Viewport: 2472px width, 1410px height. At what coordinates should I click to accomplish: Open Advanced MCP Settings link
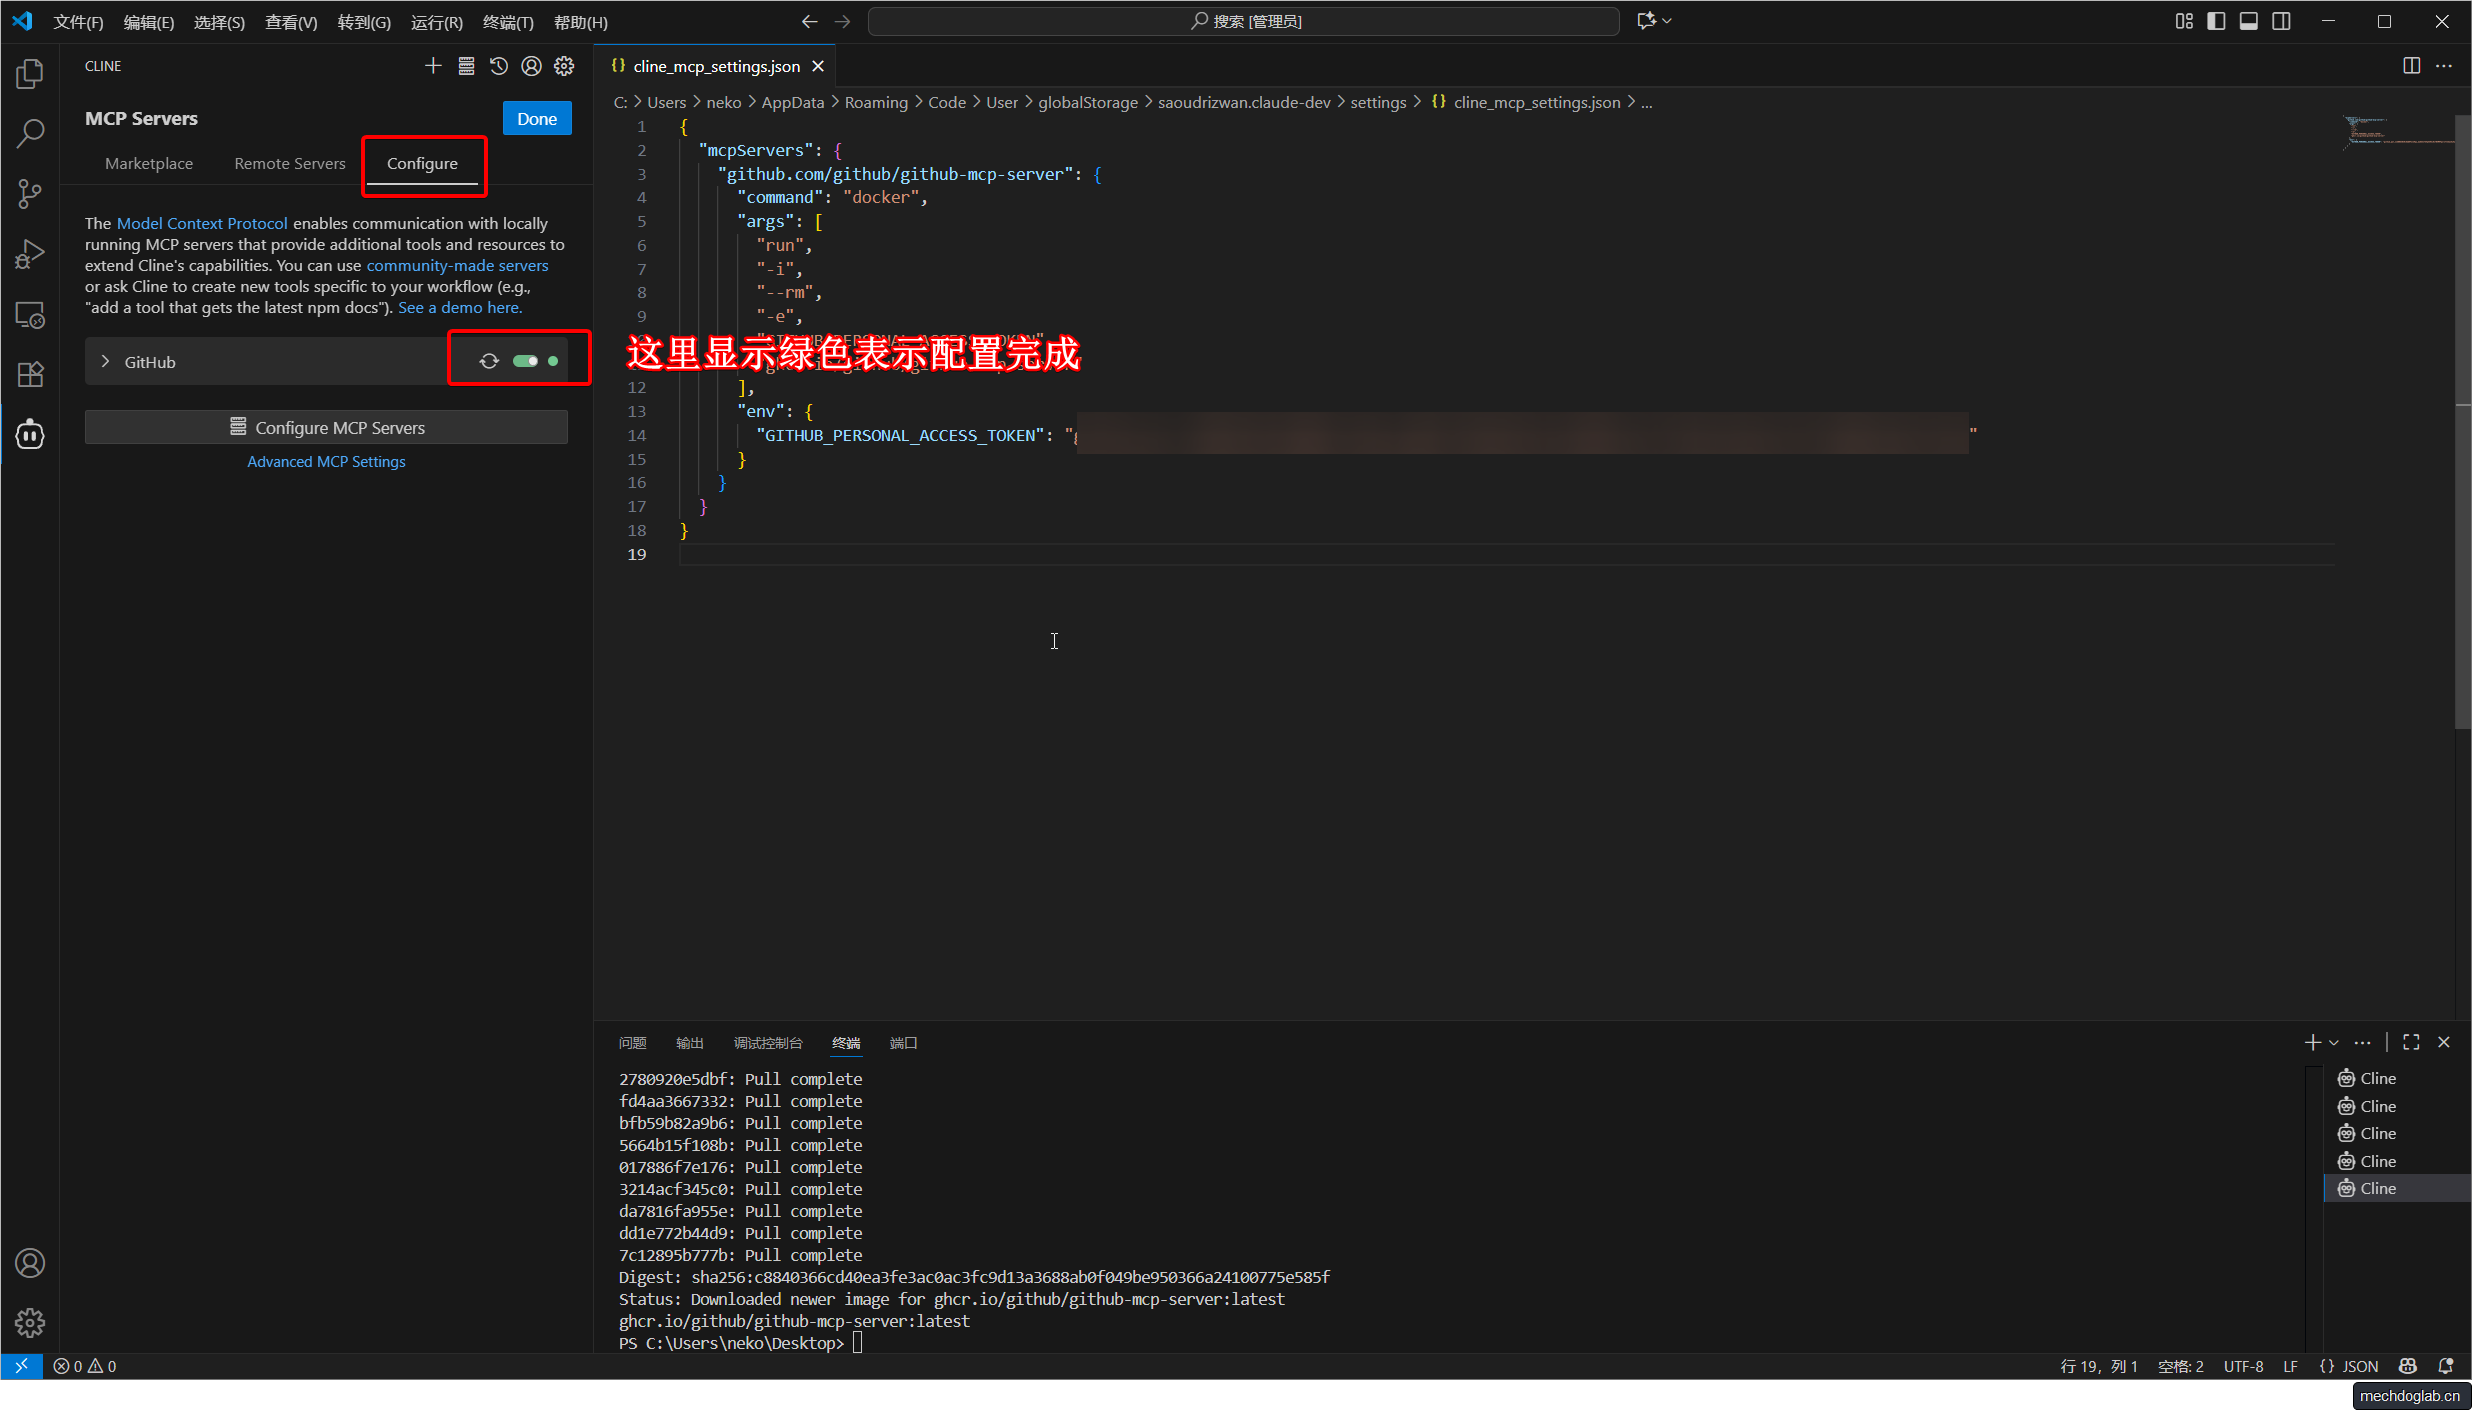pos(326,461)
